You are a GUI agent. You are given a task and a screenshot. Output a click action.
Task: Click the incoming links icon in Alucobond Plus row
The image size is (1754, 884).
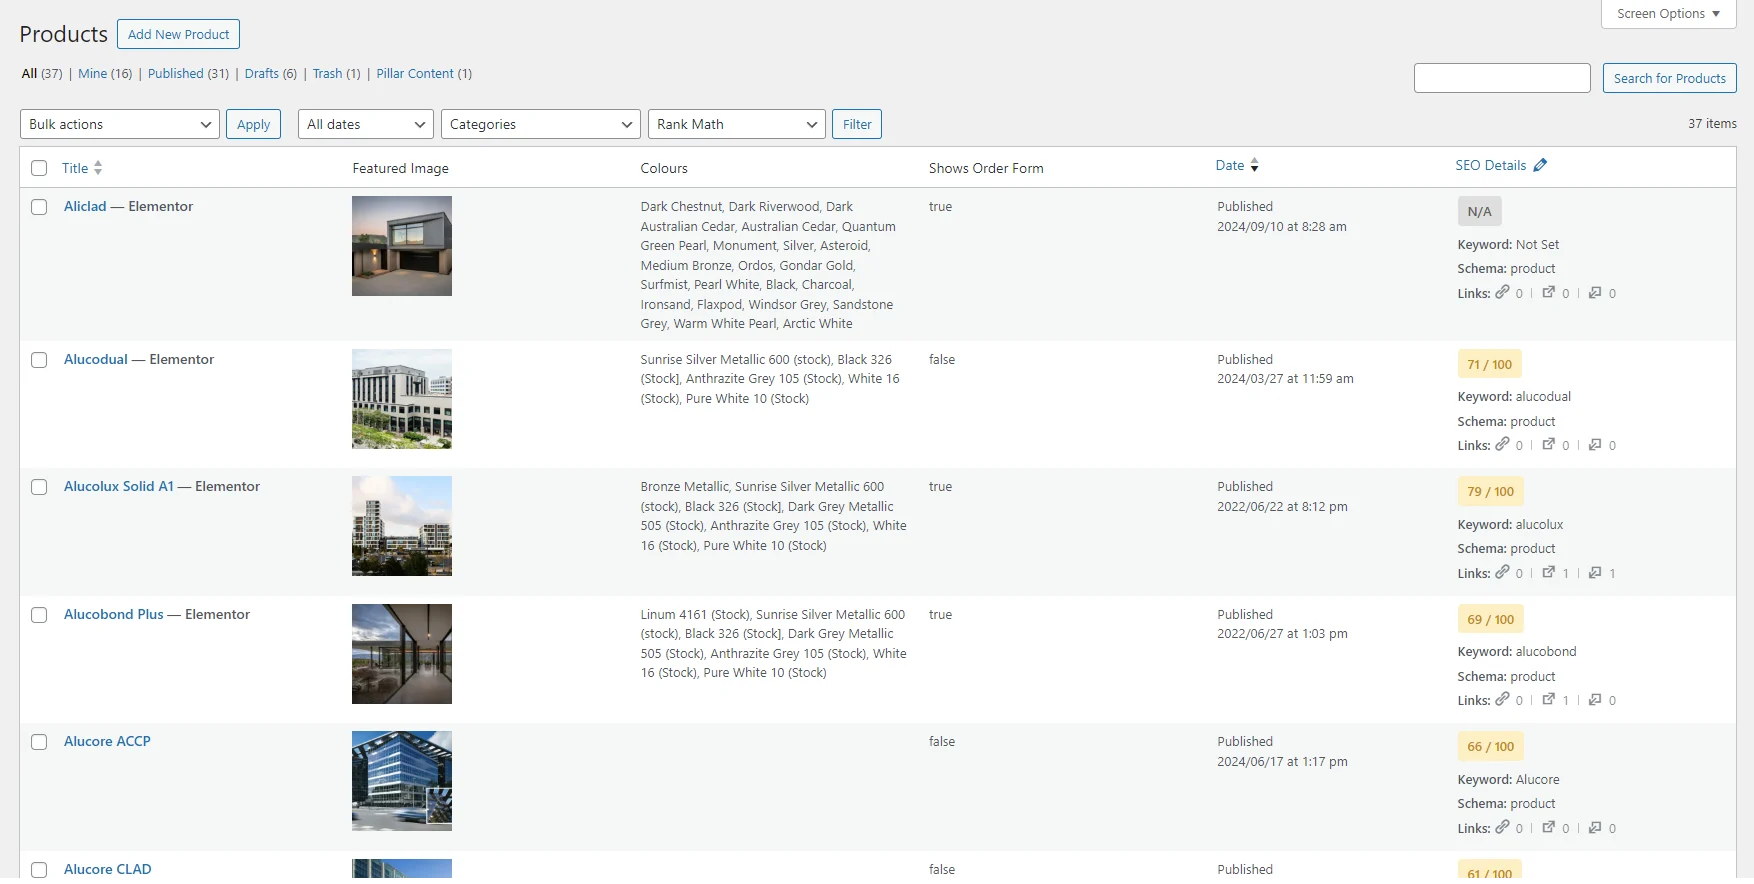click(x=1595, y=699)
